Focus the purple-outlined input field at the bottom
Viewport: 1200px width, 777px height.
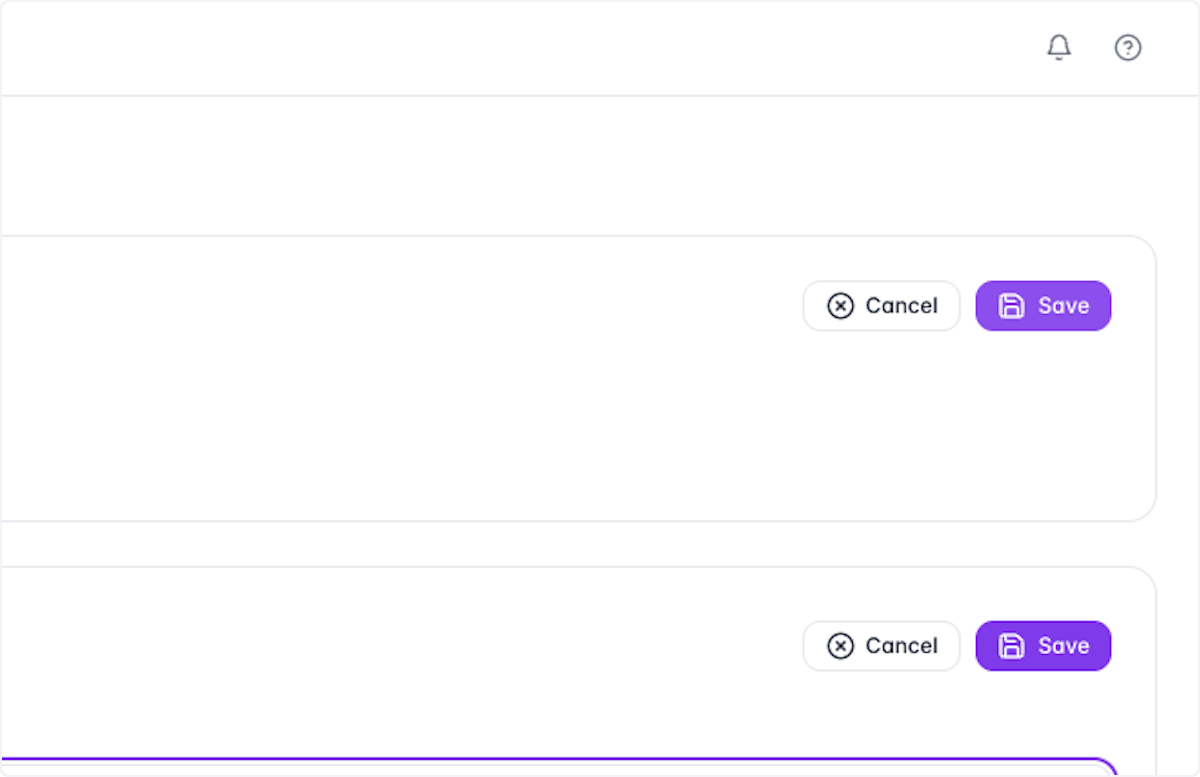[558, 767]
